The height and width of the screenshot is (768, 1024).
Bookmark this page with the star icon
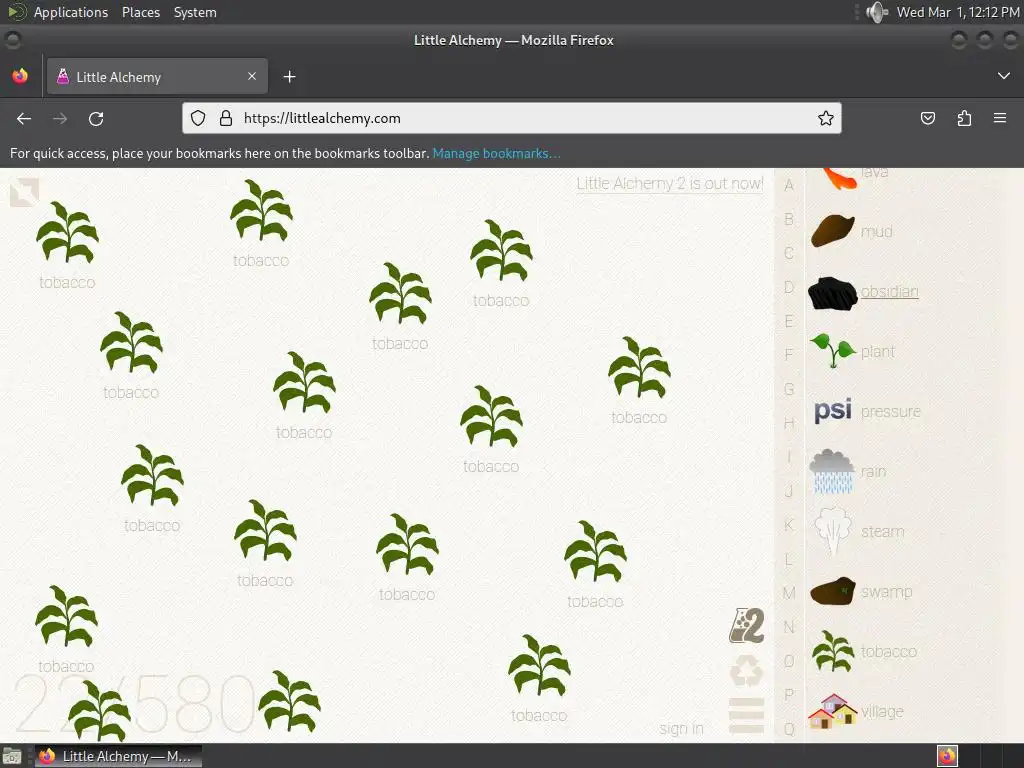click(825, 118)
